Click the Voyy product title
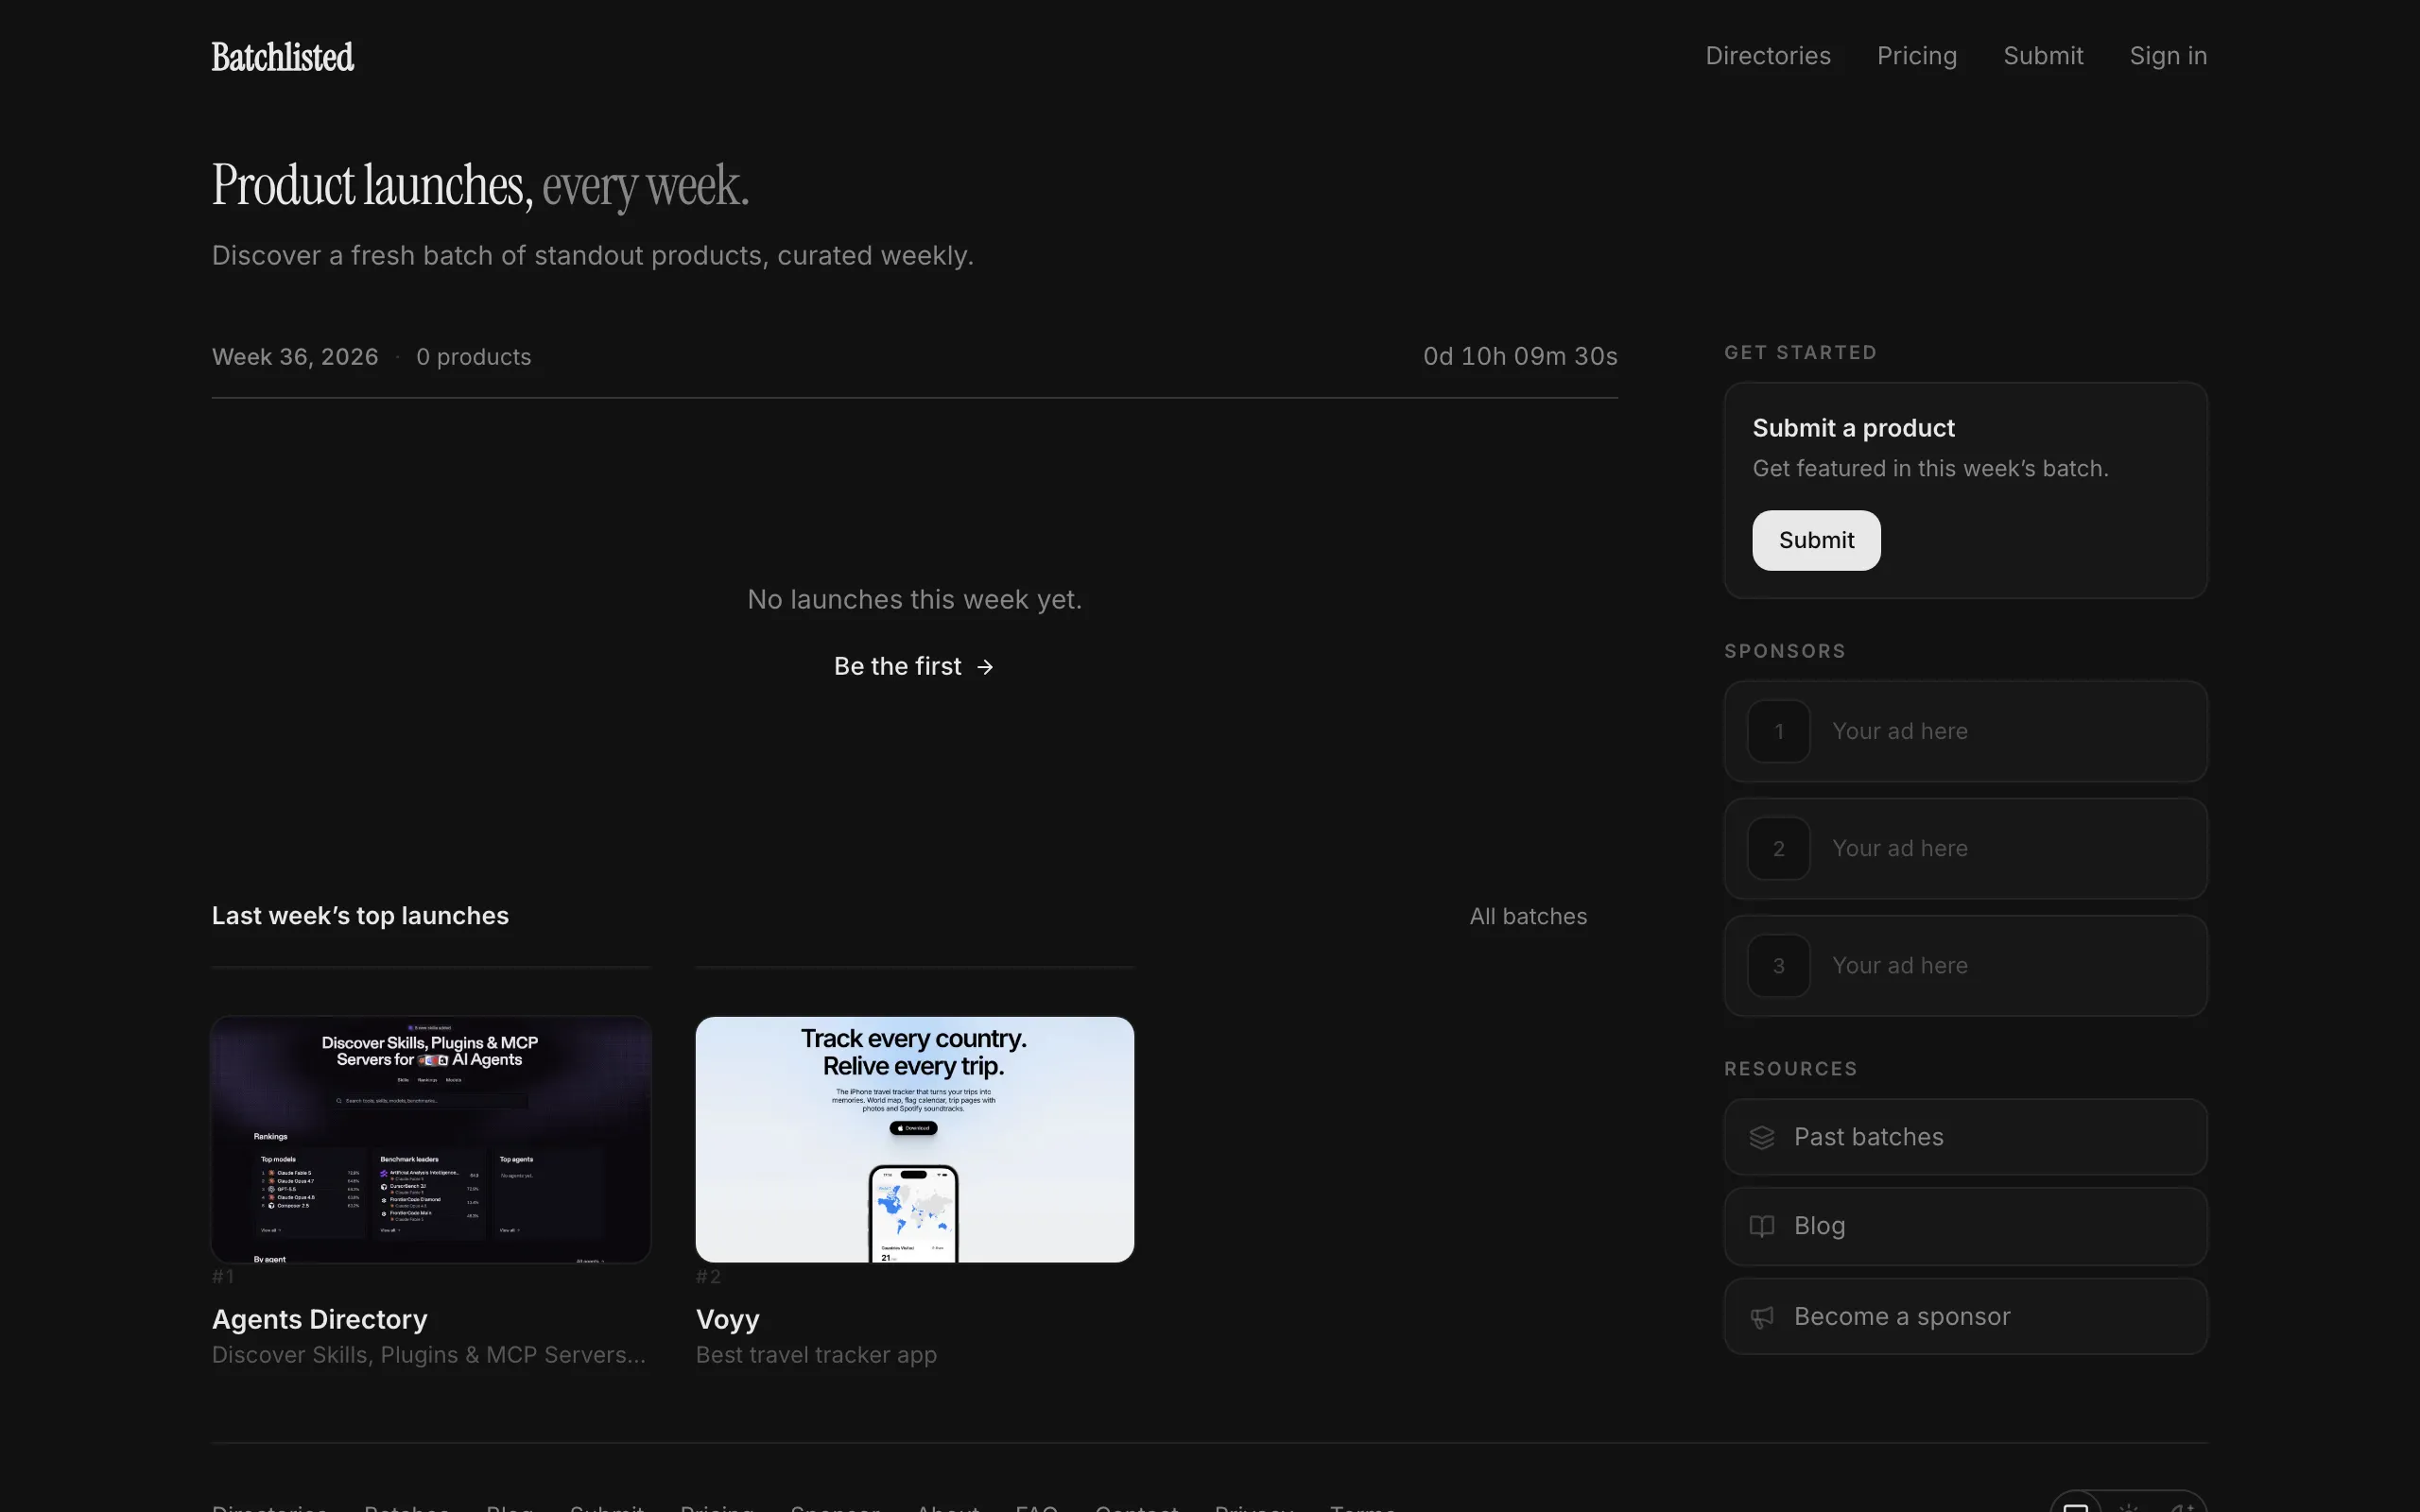 (x=727, y=1320)
